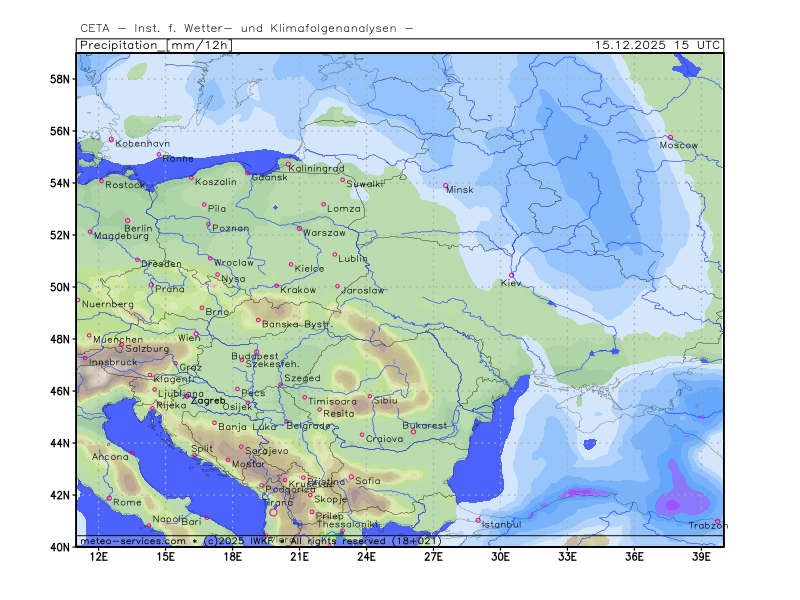This screenshot has height=600, width=800.
Task: Click the Trabzon marker at right edge
Action: click(x=717, y=521)
